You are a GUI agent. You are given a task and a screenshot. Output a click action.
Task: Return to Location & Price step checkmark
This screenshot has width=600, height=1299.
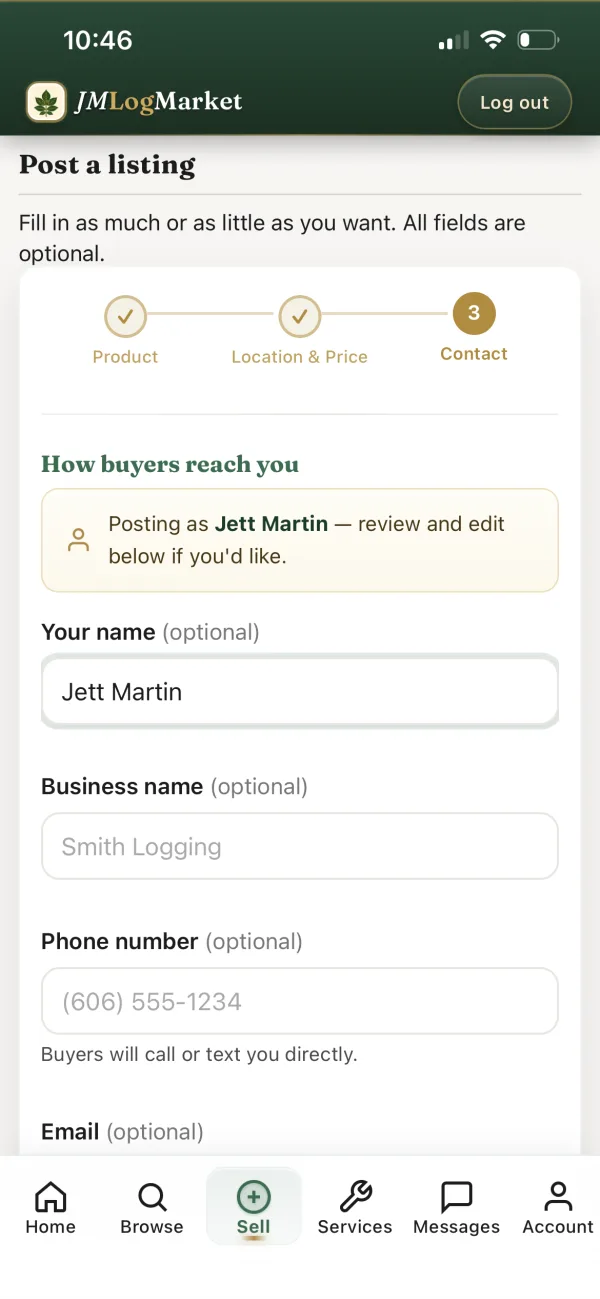tap(299, 317)
